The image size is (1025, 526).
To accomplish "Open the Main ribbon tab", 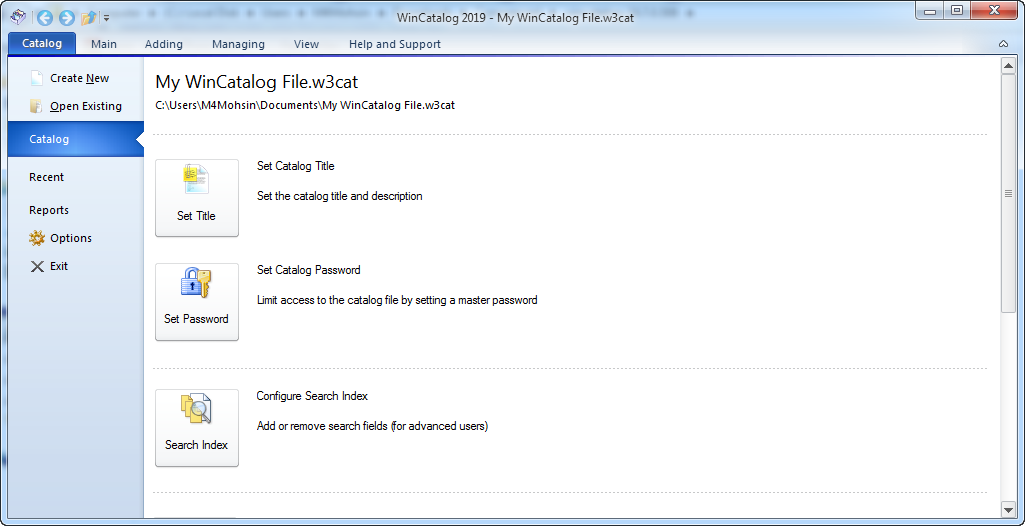I will (x=104, y=44).
